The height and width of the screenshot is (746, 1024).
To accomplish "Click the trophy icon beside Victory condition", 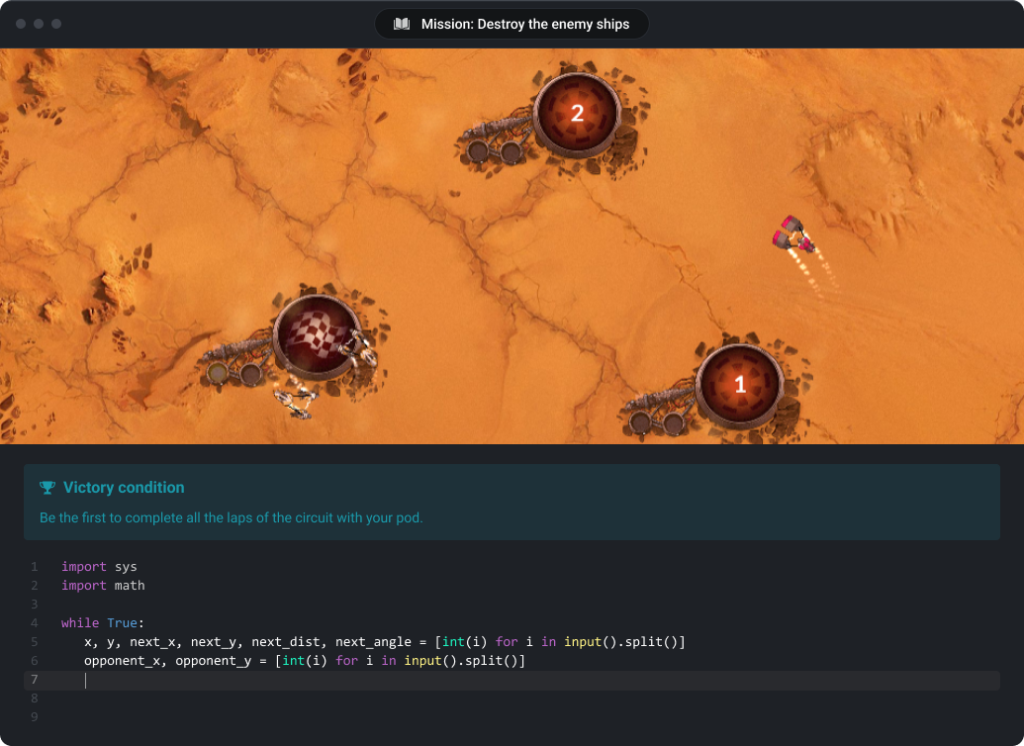I will pyautogui.click(x=47, y=488).
